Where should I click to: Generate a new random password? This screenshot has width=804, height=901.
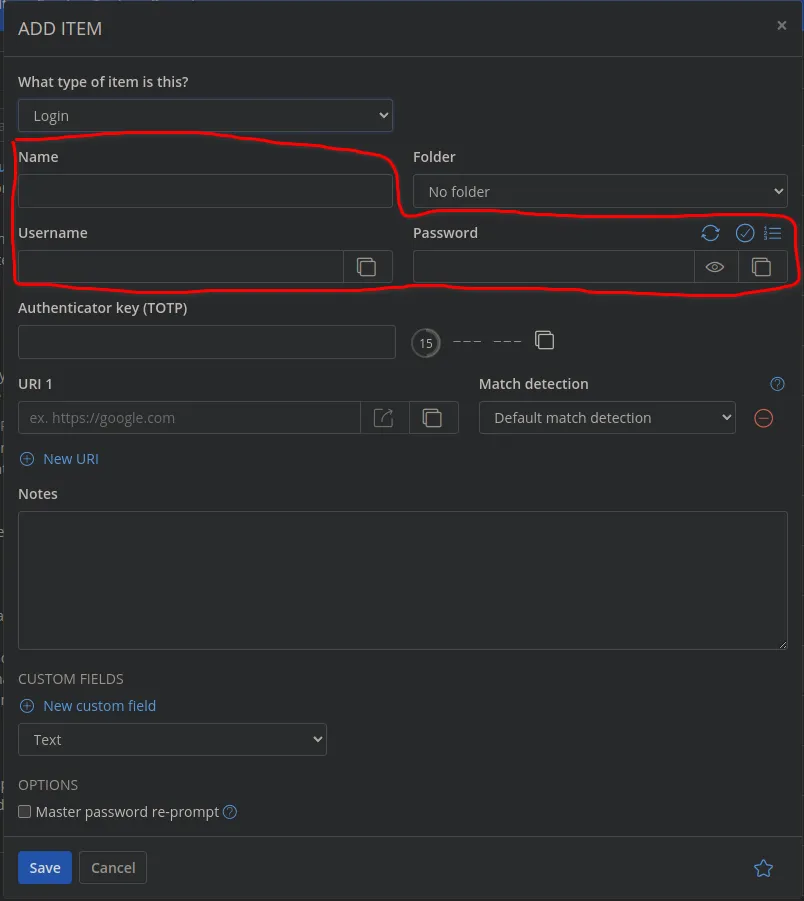[711, 233]
